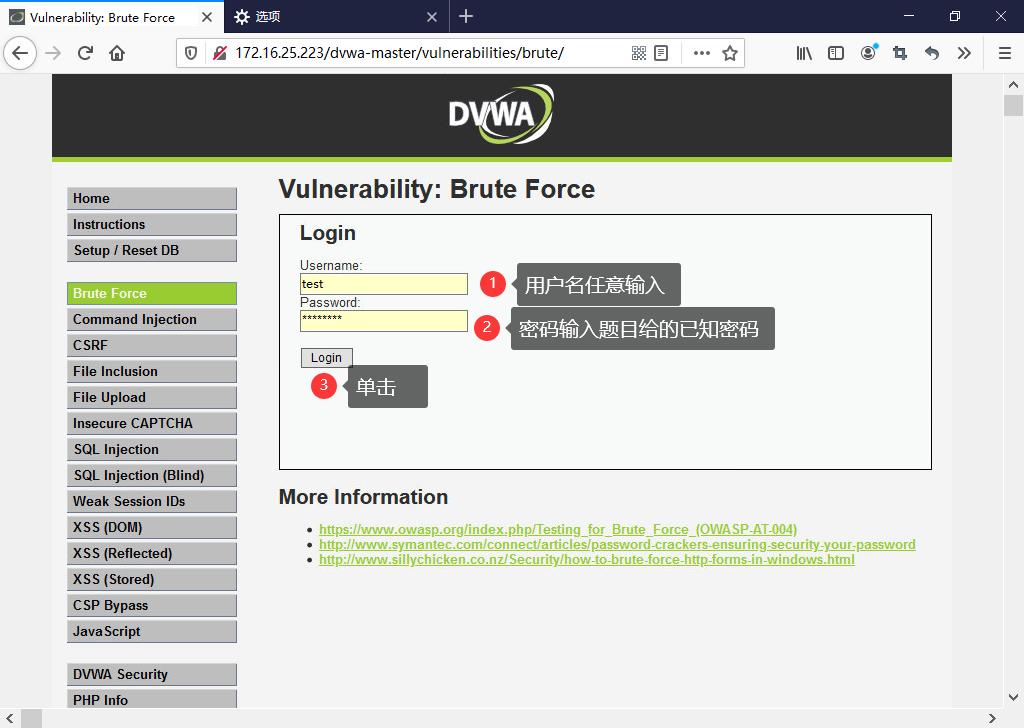Open Insecure CAPTCHA page
The image size is (1024, 728).
(152, 424)
